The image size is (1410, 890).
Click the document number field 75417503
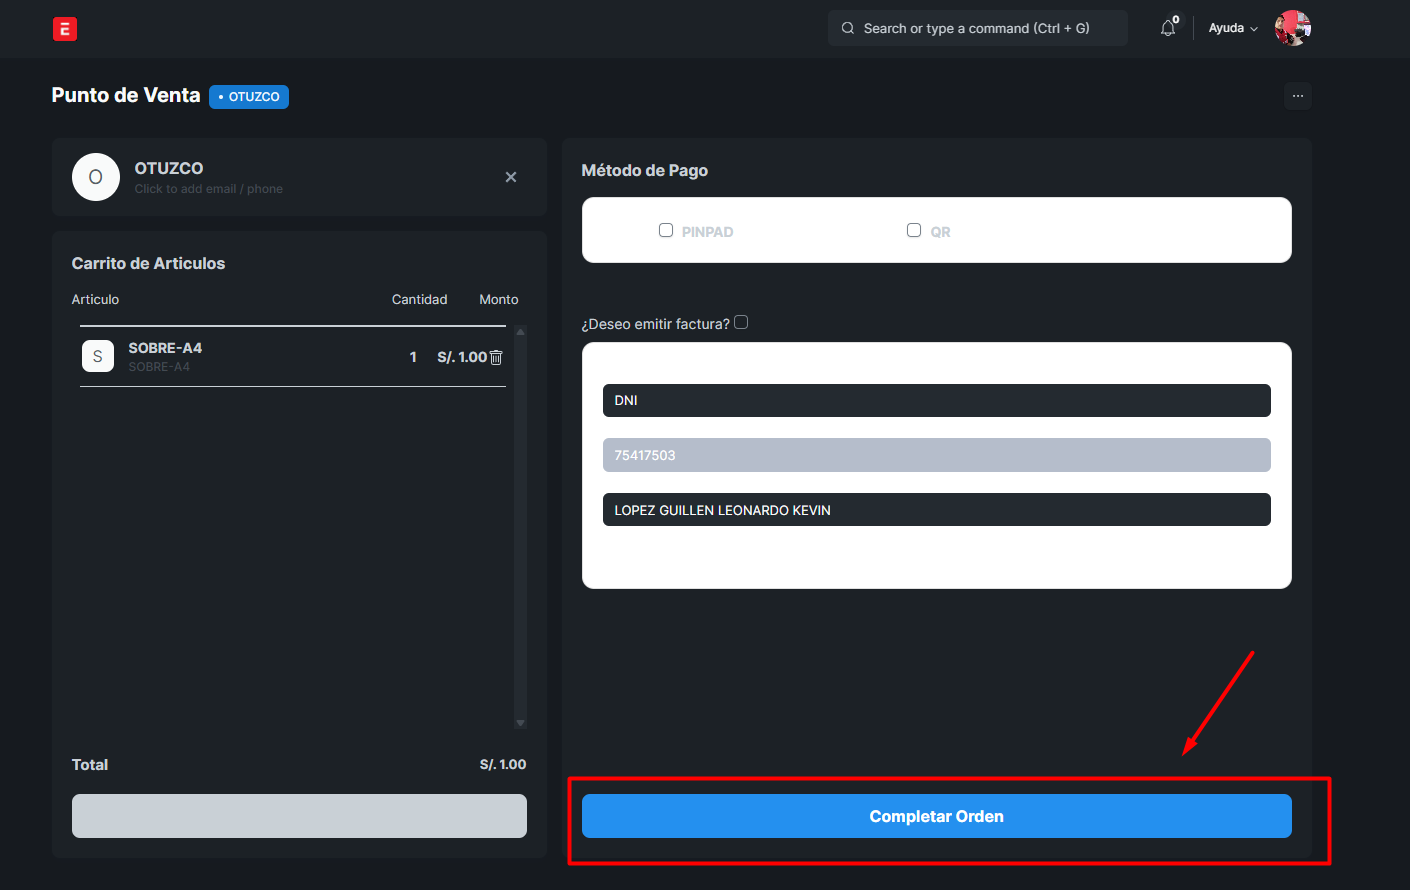(936, 455)
